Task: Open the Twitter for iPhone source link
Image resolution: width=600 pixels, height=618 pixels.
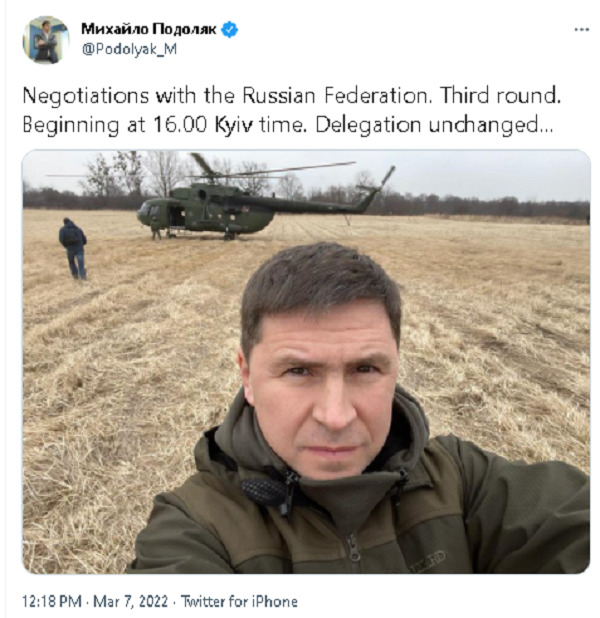Action: pyautogui.click(x=239, y=601)
